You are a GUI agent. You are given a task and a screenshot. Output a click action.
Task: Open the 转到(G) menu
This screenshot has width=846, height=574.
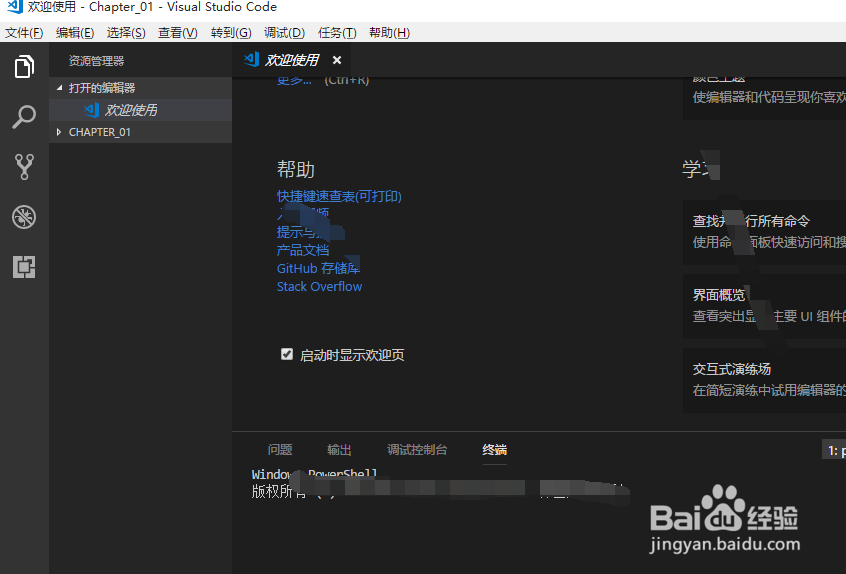[231, 33]
